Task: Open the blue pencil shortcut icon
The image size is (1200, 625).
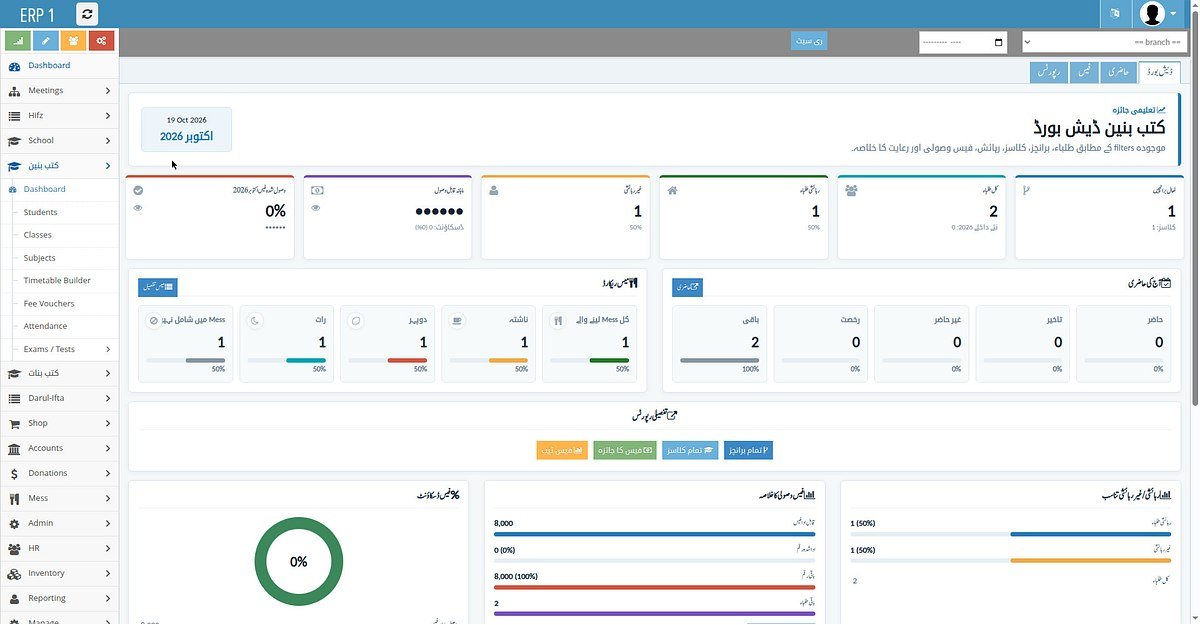Action: pos(46,41)
